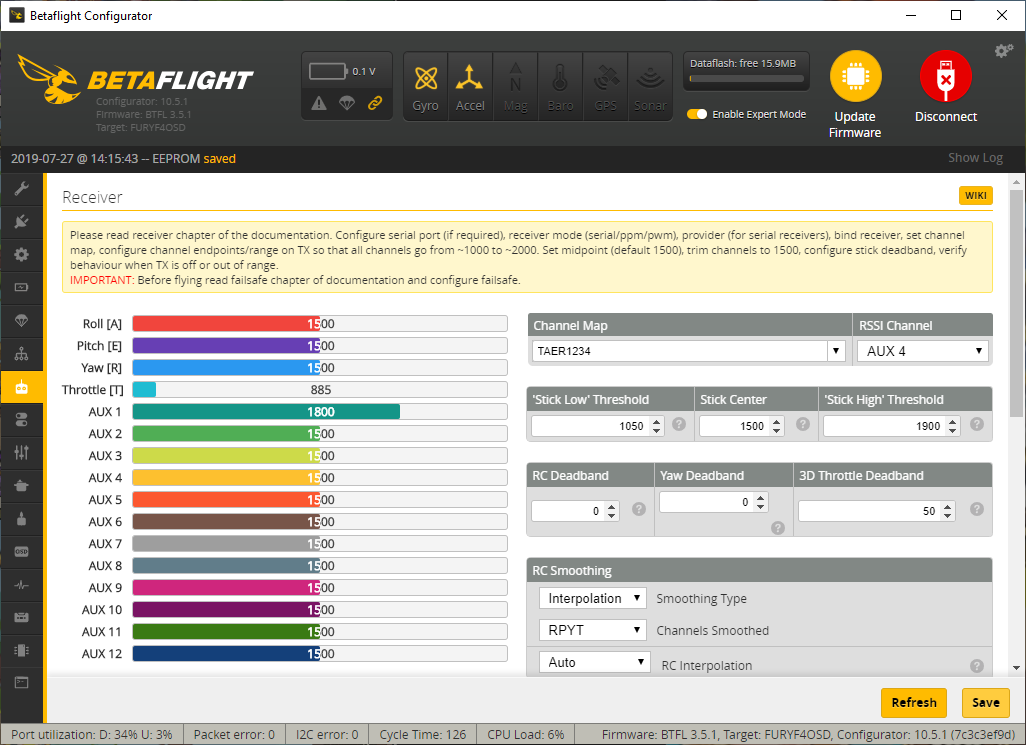Open the cooking pot icon sidebar tab
This screenshot has width=1026, height=745.
tap(22, 485)
